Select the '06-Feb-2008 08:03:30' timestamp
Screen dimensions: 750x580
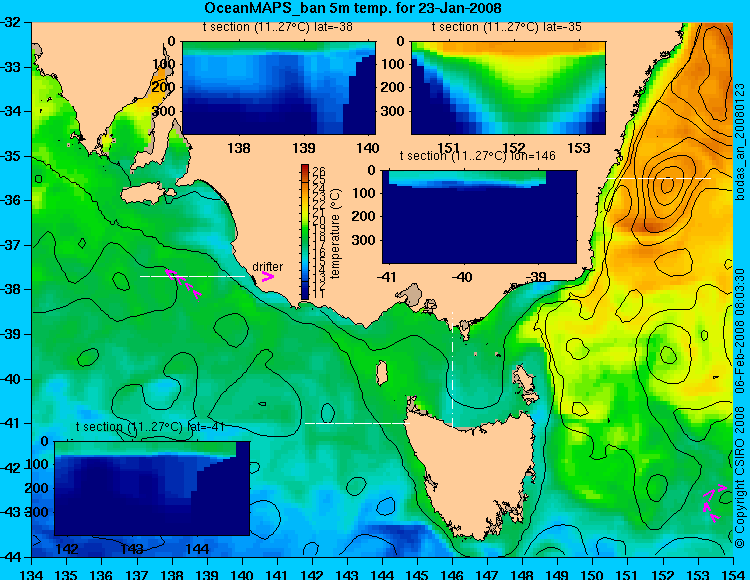tap(740, 330)
